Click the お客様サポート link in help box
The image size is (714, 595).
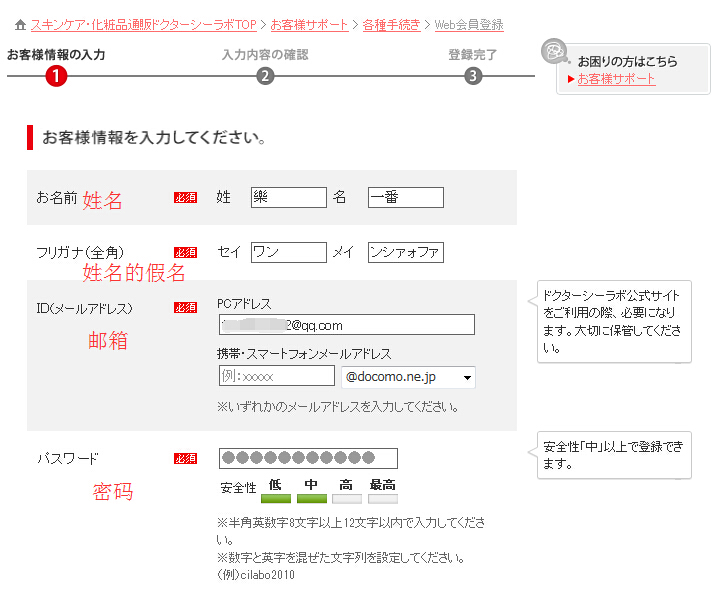click(616, 79)
